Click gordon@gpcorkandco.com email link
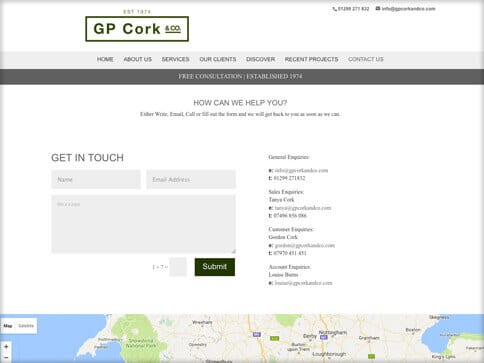Image resolution: width=484 pixels, height=363 pixels. pyautogui.click(x=305, y=245)
